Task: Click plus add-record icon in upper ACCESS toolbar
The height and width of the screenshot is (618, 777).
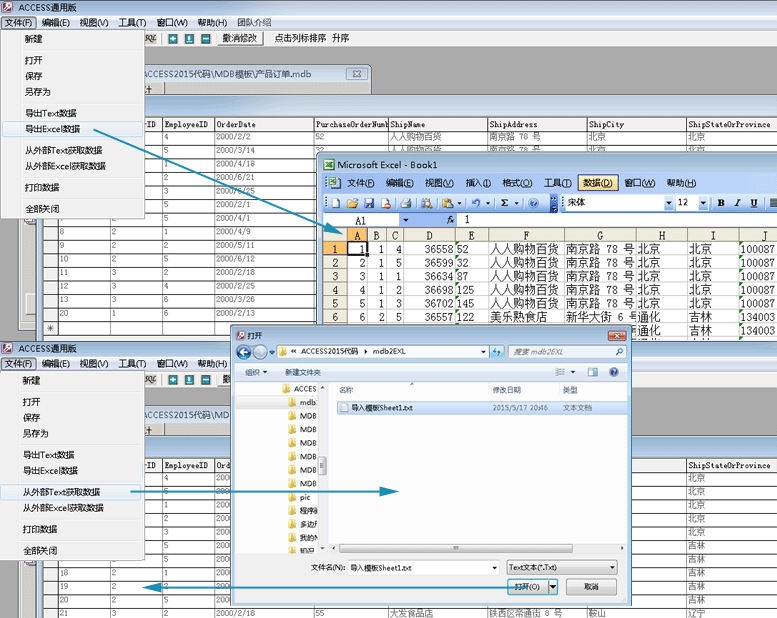Action: [x=173, y=39]
